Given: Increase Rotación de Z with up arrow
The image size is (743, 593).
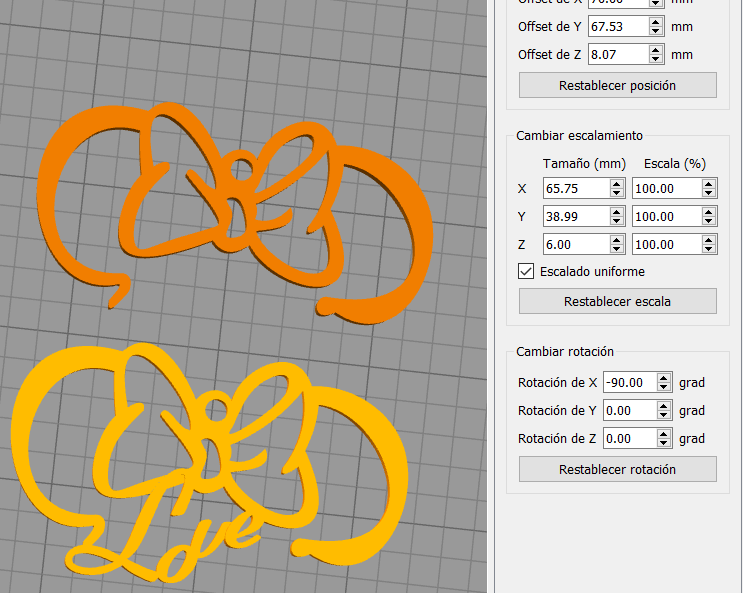Looking at the screenshot, I should pos(664,434).
